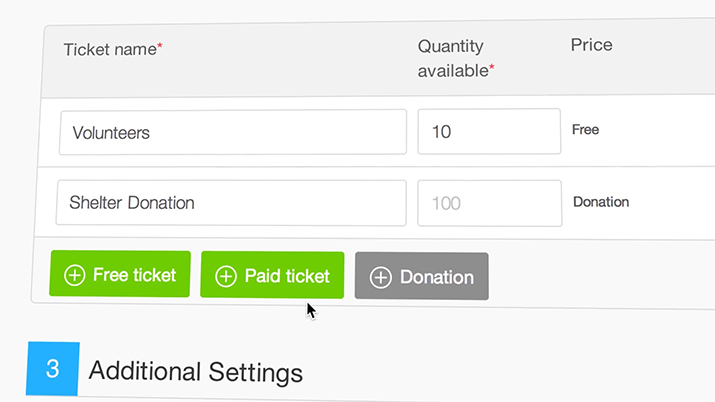Open the Additional Settings section heading
Image resolution: width=715 pixels, height=402 pixels.
tap(196, 371)
